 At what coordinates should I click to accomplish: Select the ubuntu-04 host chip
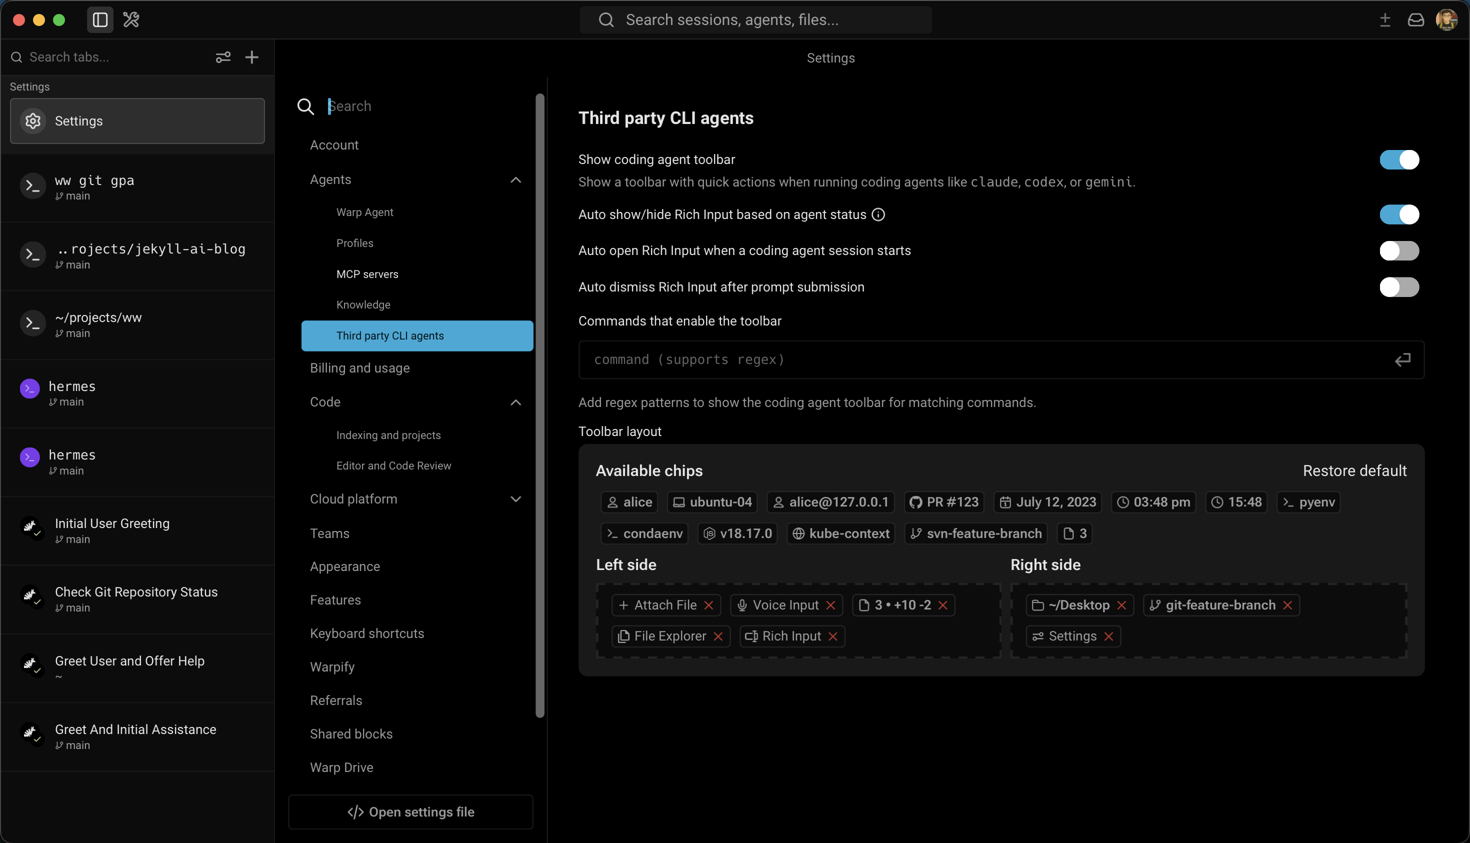[712, 502]
